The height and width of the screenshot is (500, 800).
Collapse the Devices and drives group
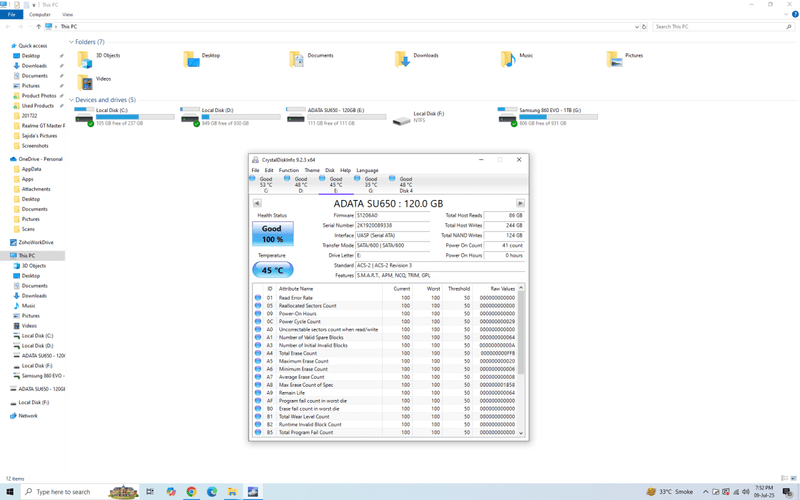[71, 100]
